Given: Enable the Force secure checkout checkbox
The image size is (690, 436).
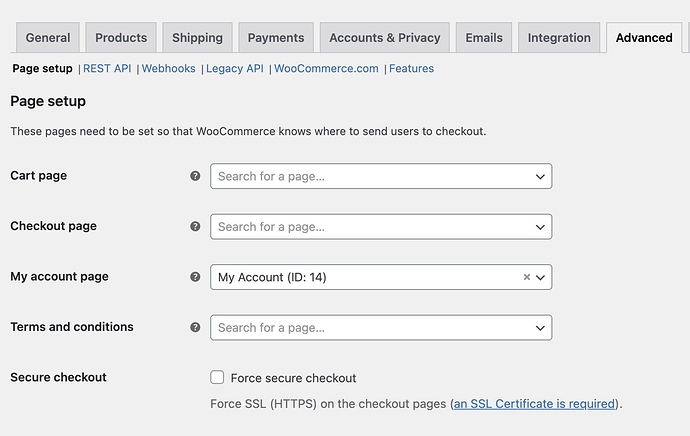Looking at the screenshot, I should tap(217, 378).
